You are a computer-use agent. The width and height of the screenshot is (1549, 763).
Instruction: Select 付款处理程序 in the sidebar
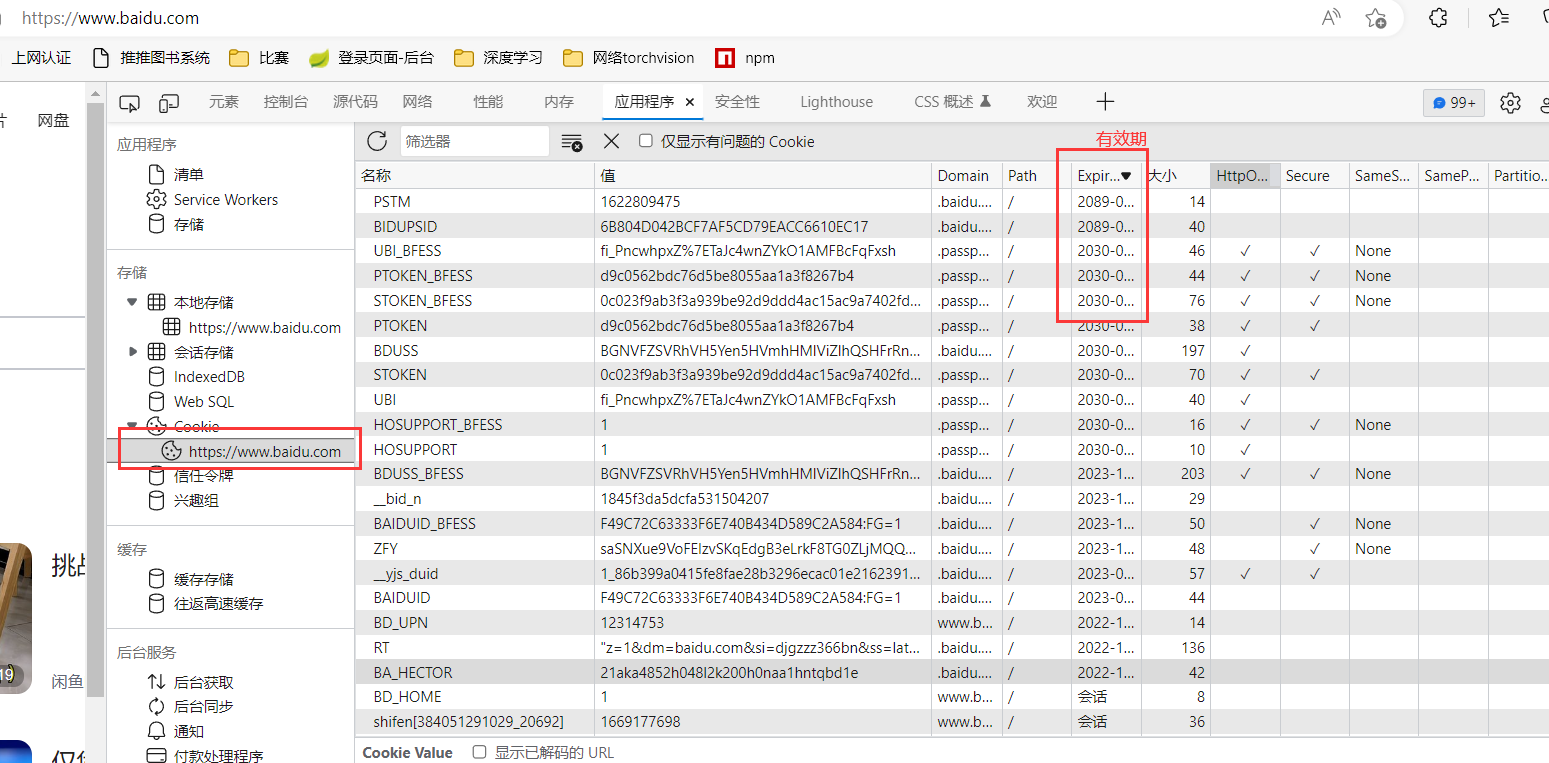click(x=218, y=755)
